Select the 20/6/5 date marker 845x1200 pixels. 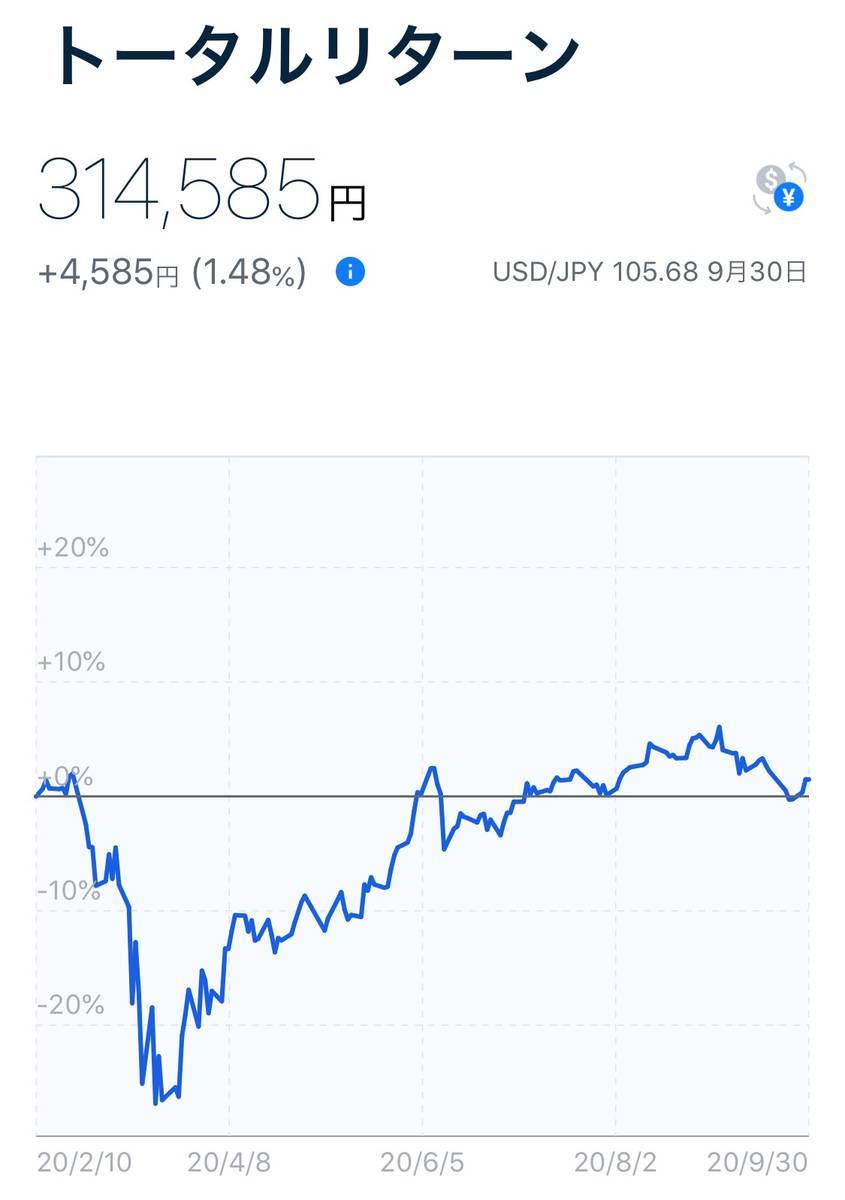coord(422,1162)
